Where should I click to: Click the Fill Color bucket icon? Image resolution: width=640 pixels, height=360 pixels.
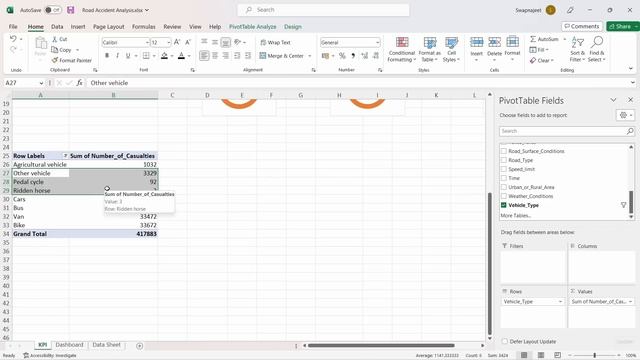pyautogui.click(x=164, y=56)
